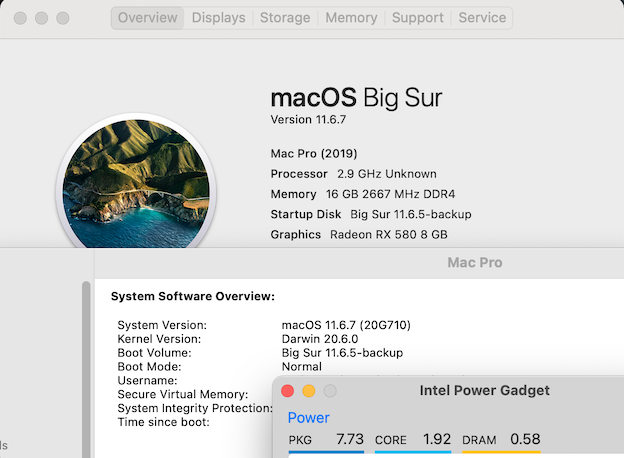Click the macOS Big Sur wallpaper icon
624x458 pixels.
(x=136, y=182)
